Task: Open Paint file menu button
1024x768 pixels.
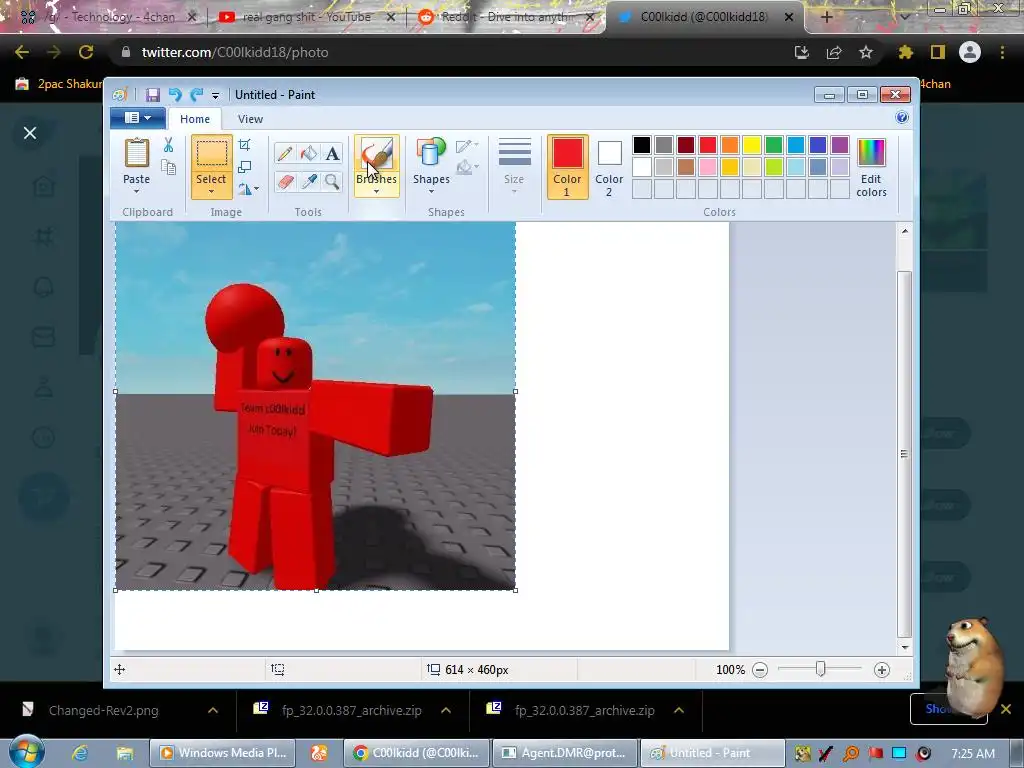Action: [x=137, y=118]
